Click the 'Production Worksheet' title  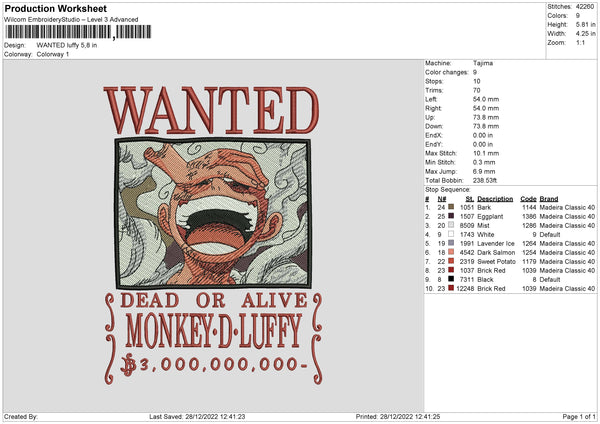[55, 8]
